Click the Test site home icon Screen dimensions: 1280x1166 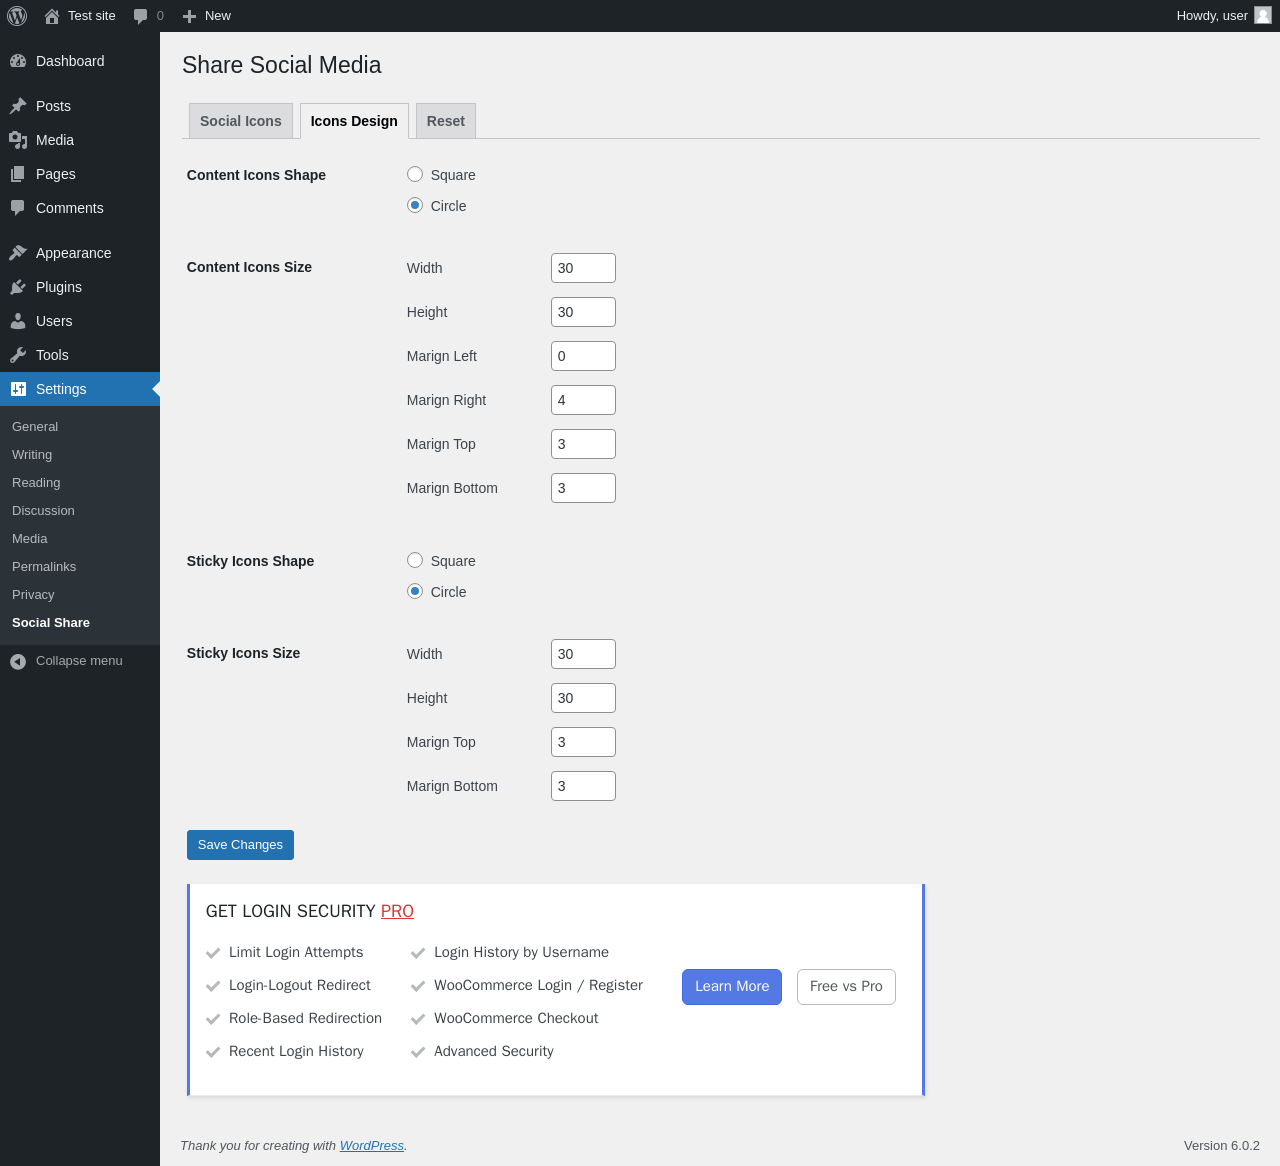click(52, 16)
